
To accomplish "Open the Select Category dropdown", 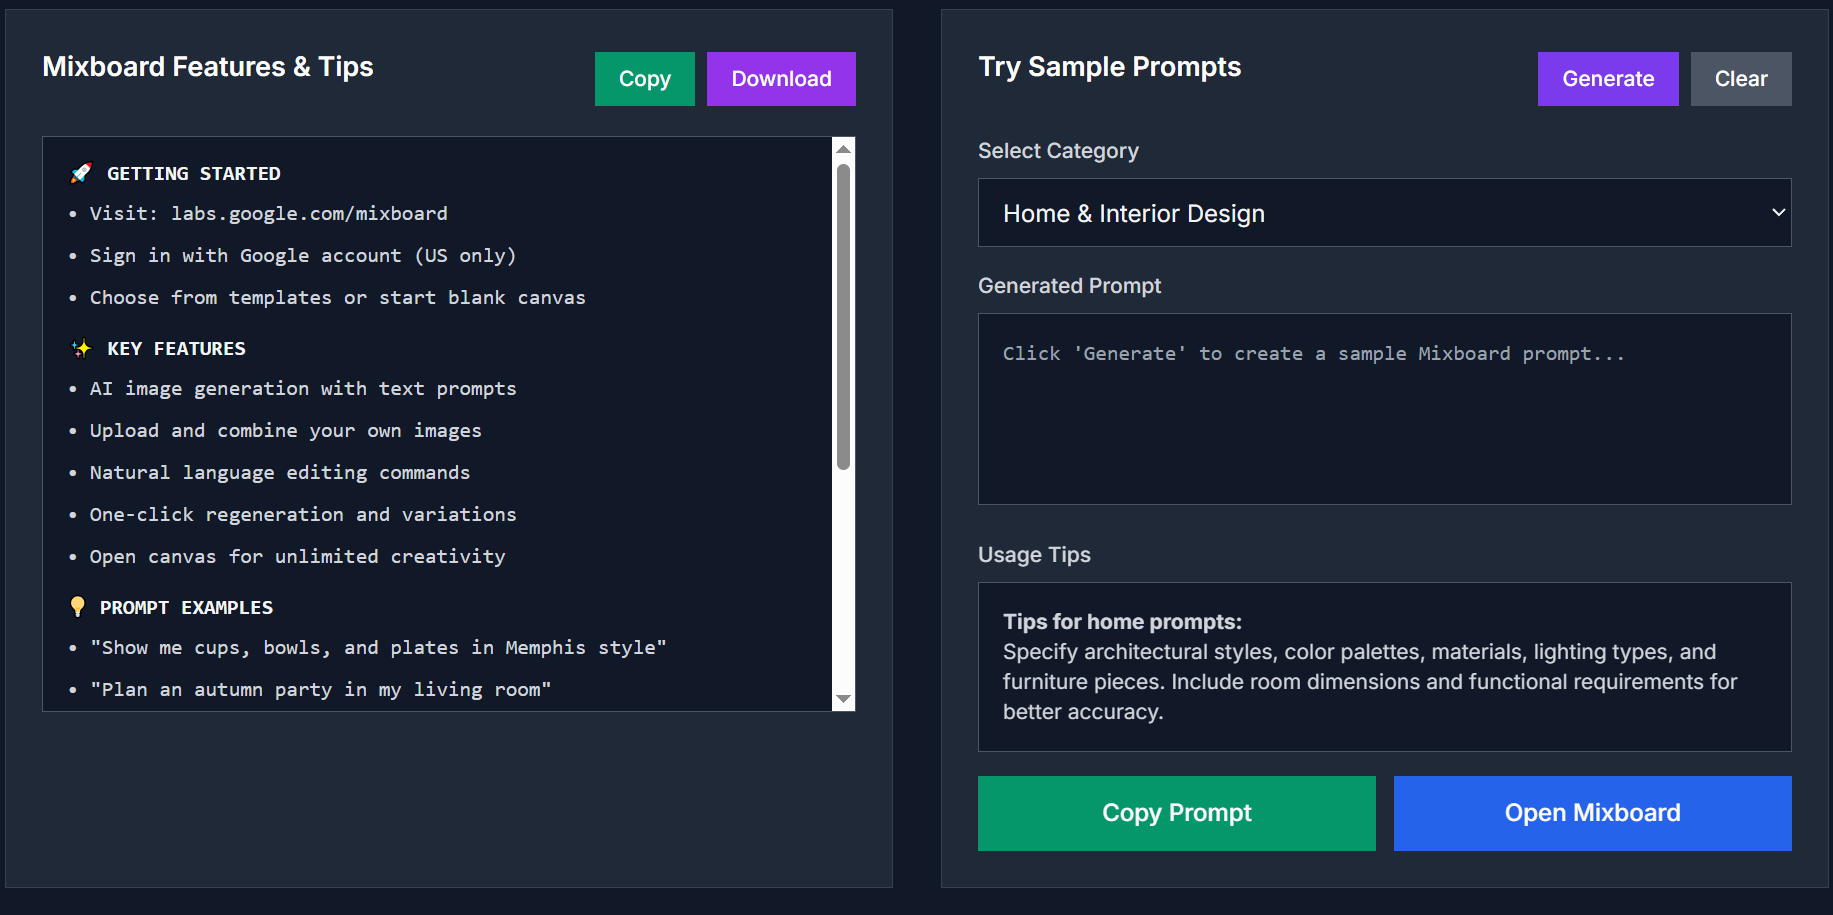I will (1384, 213).
